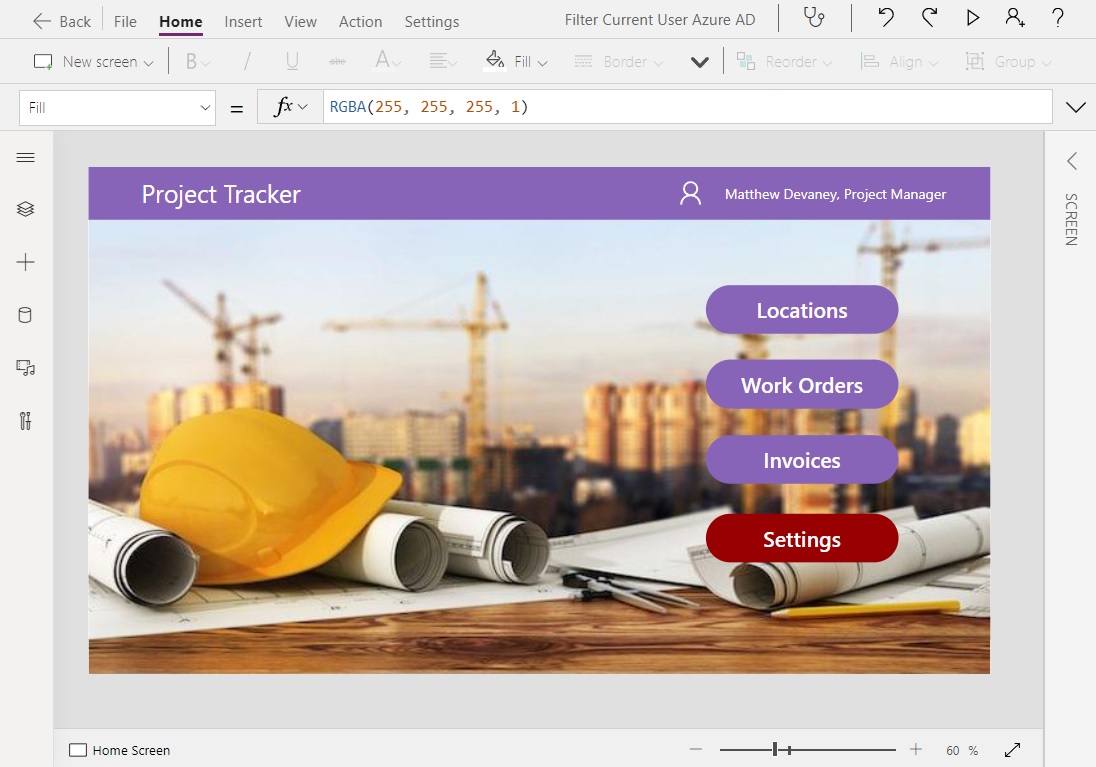Toggle underline formatting
This screenshot has height=767, width=1096.
pyautogui.click(x=290, y=61)
